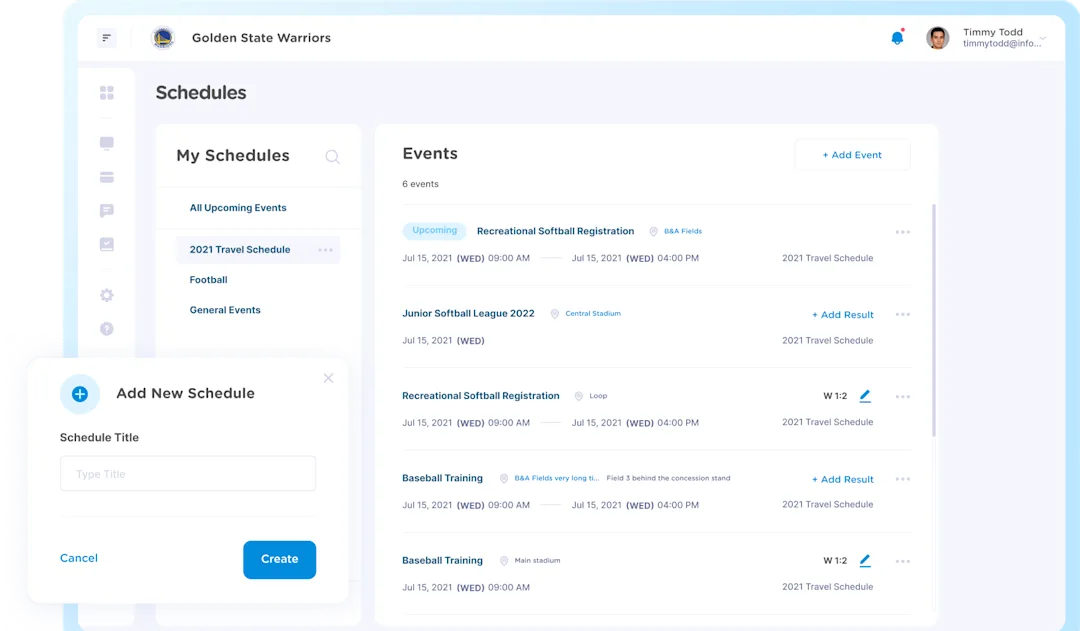Select the Football schedule

(x=208, y=280)
